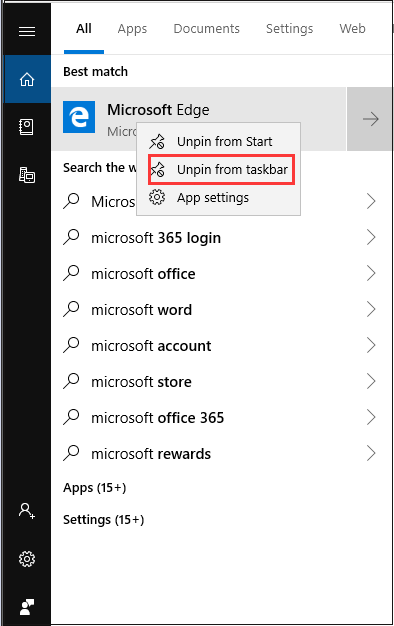The width and height of the screenshot is (394, 626).
Task: Click search magnifier beside microsoft rewards
Action: coord(71,454)
